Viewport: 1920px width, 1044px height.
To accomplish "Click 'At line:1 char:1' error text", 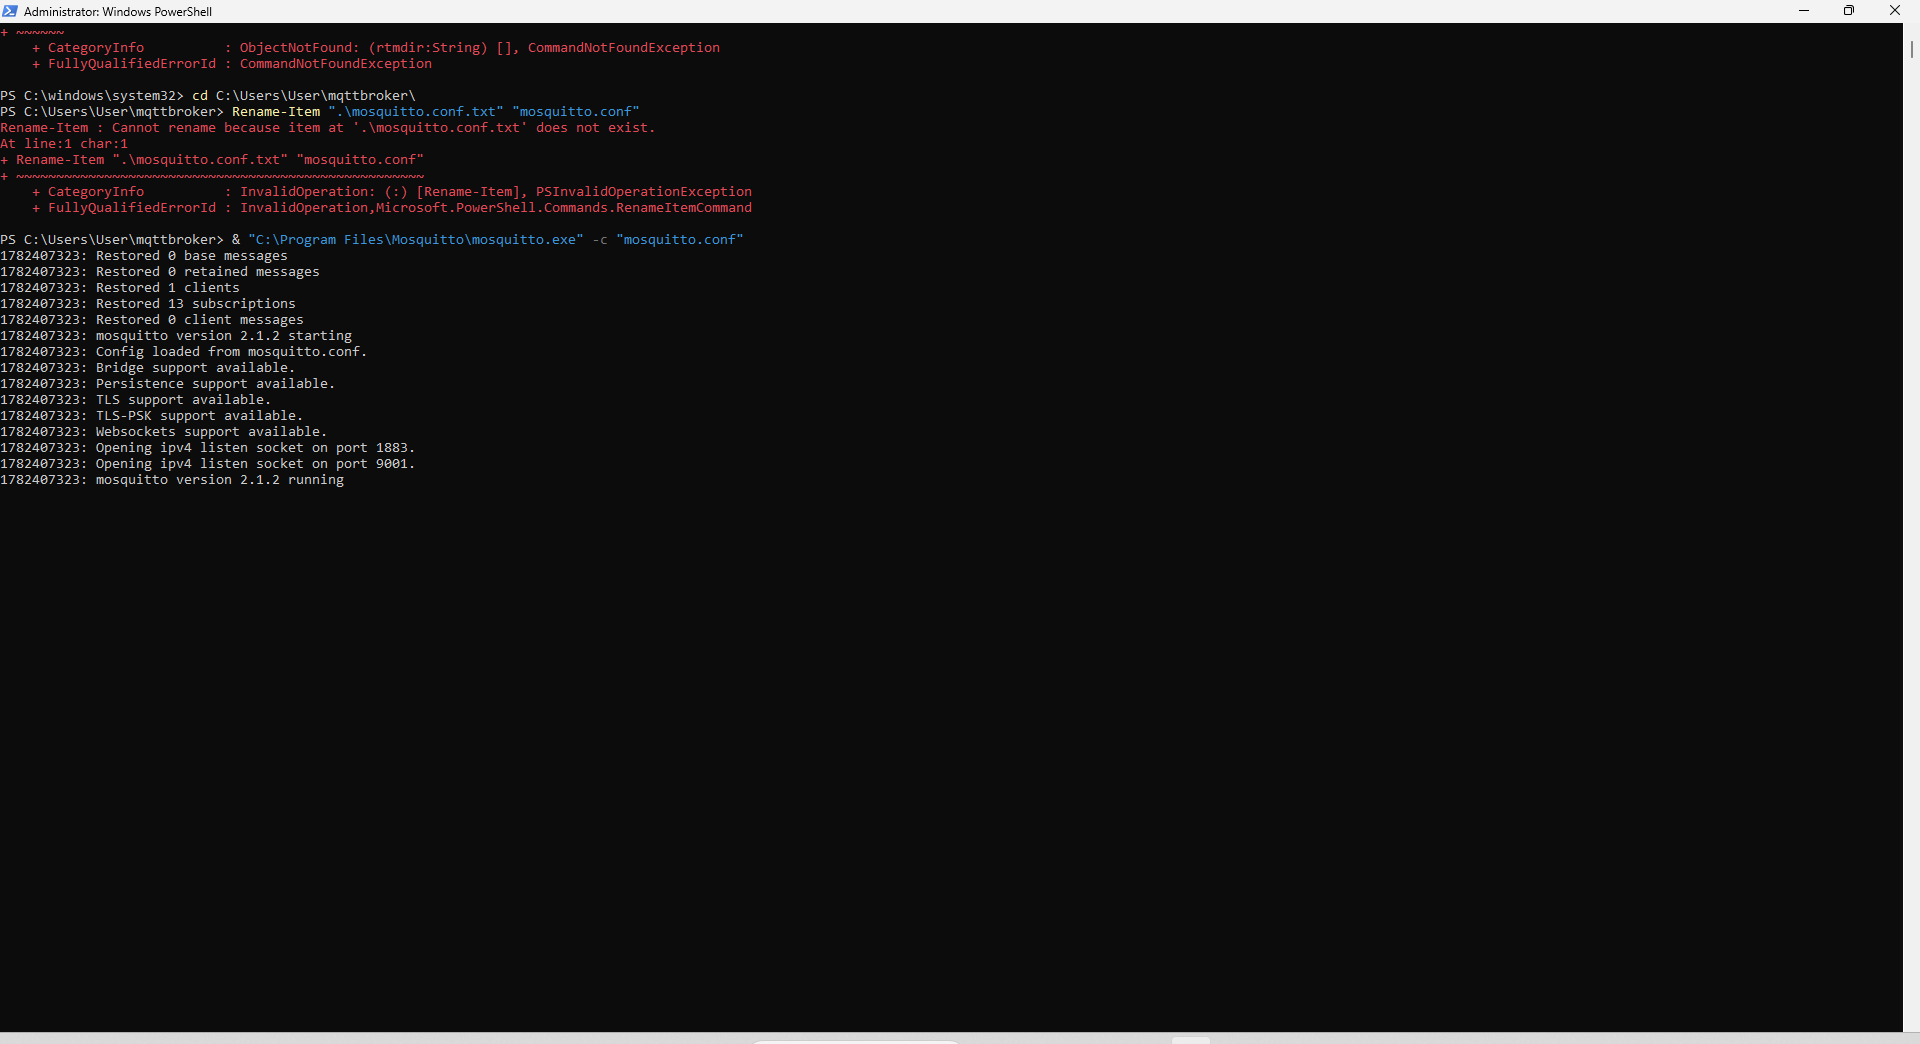I will 64,144.
